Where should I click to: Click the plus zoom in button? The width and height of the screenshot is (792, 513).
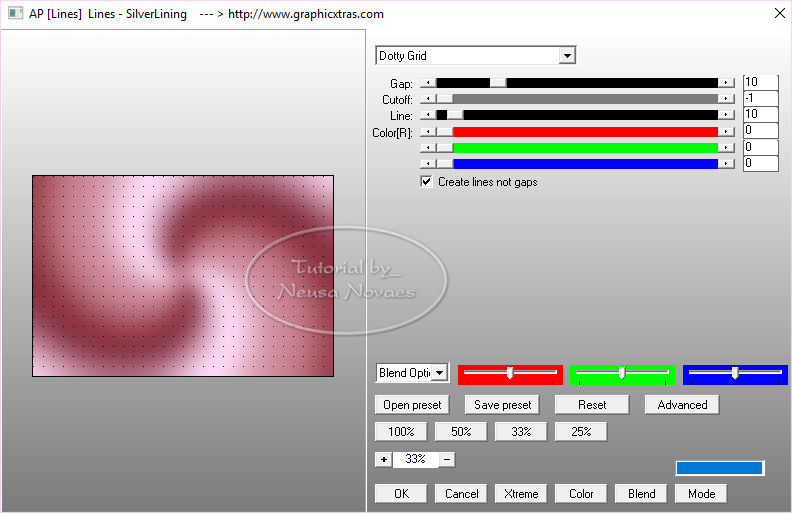point(384,459)
